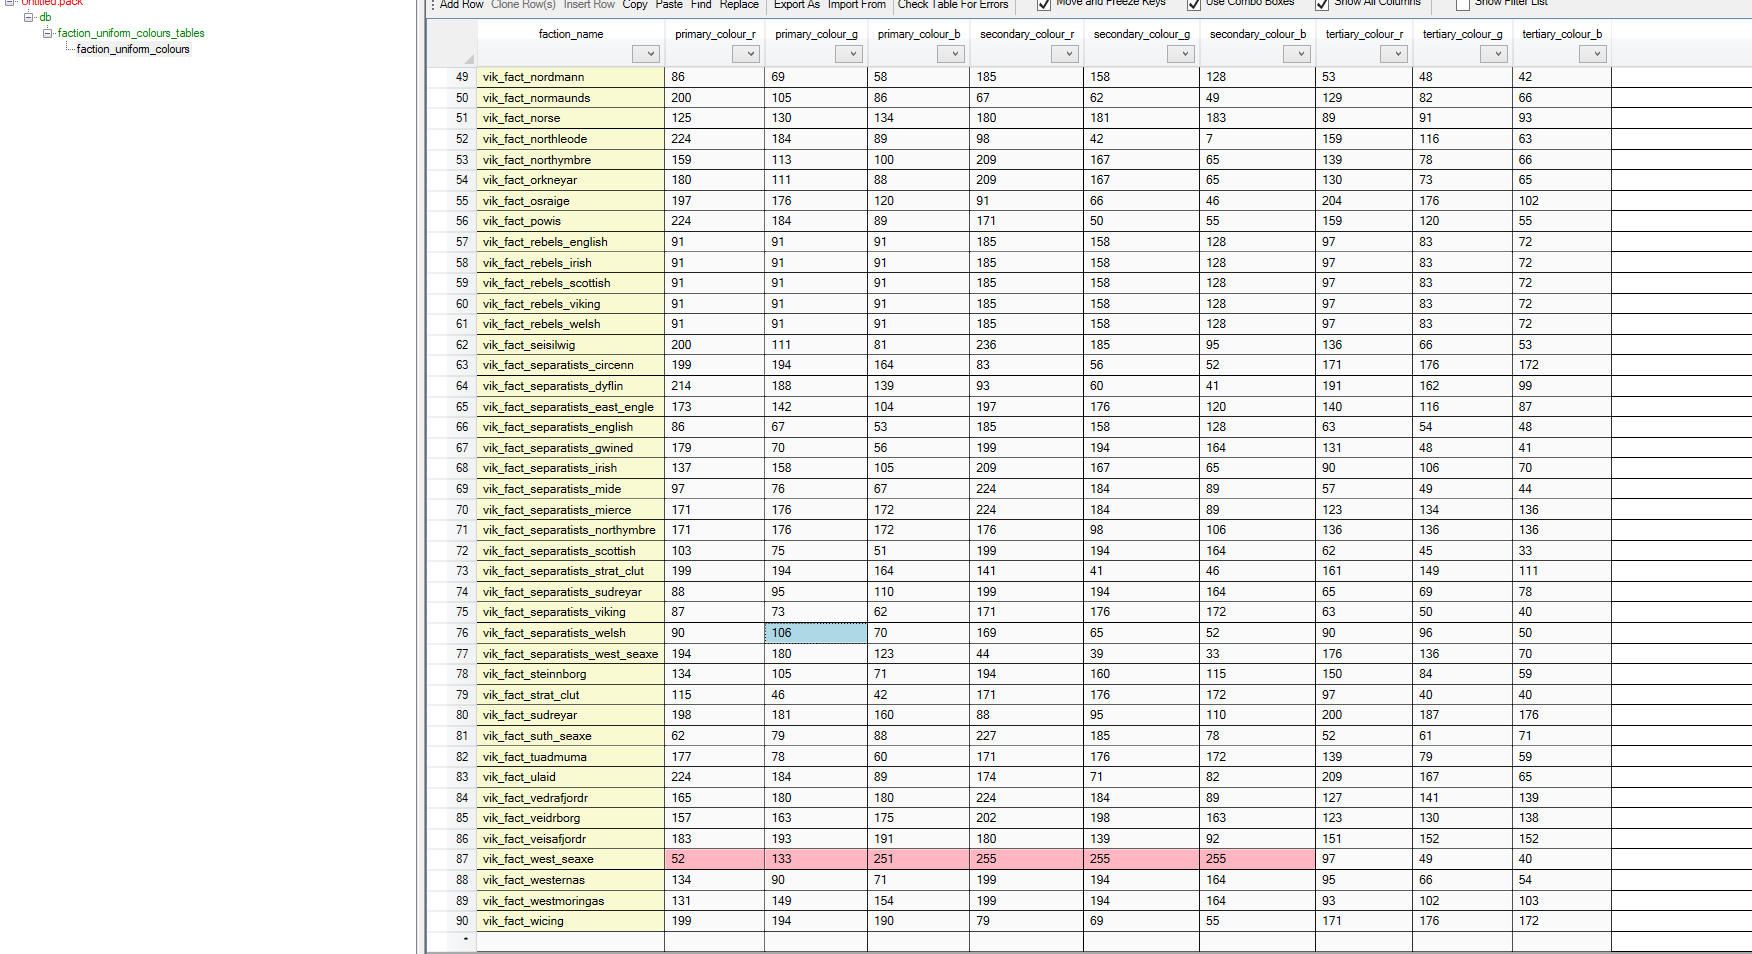This screenshot has height=954, width=1752.
Task: Select primary_colour_b 251 cell of vik_fact_west_seaxe
Action: (918, 859)
